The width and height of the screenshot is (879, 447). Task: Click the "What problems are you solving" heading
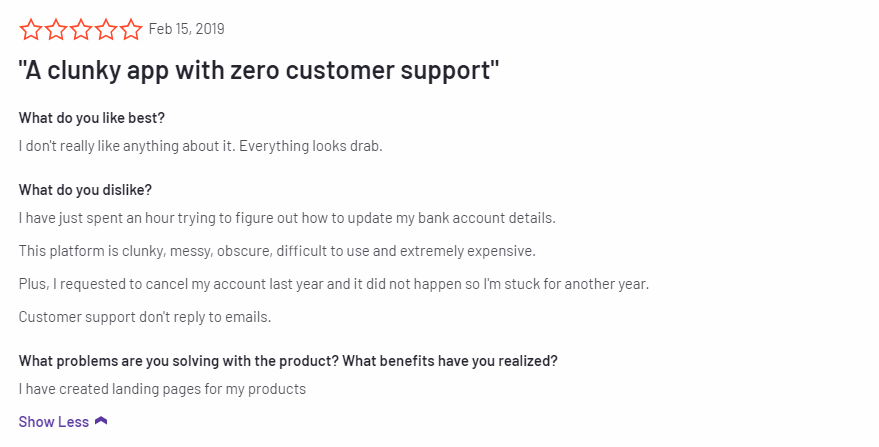pyautogui.click(x=288, y=361)
